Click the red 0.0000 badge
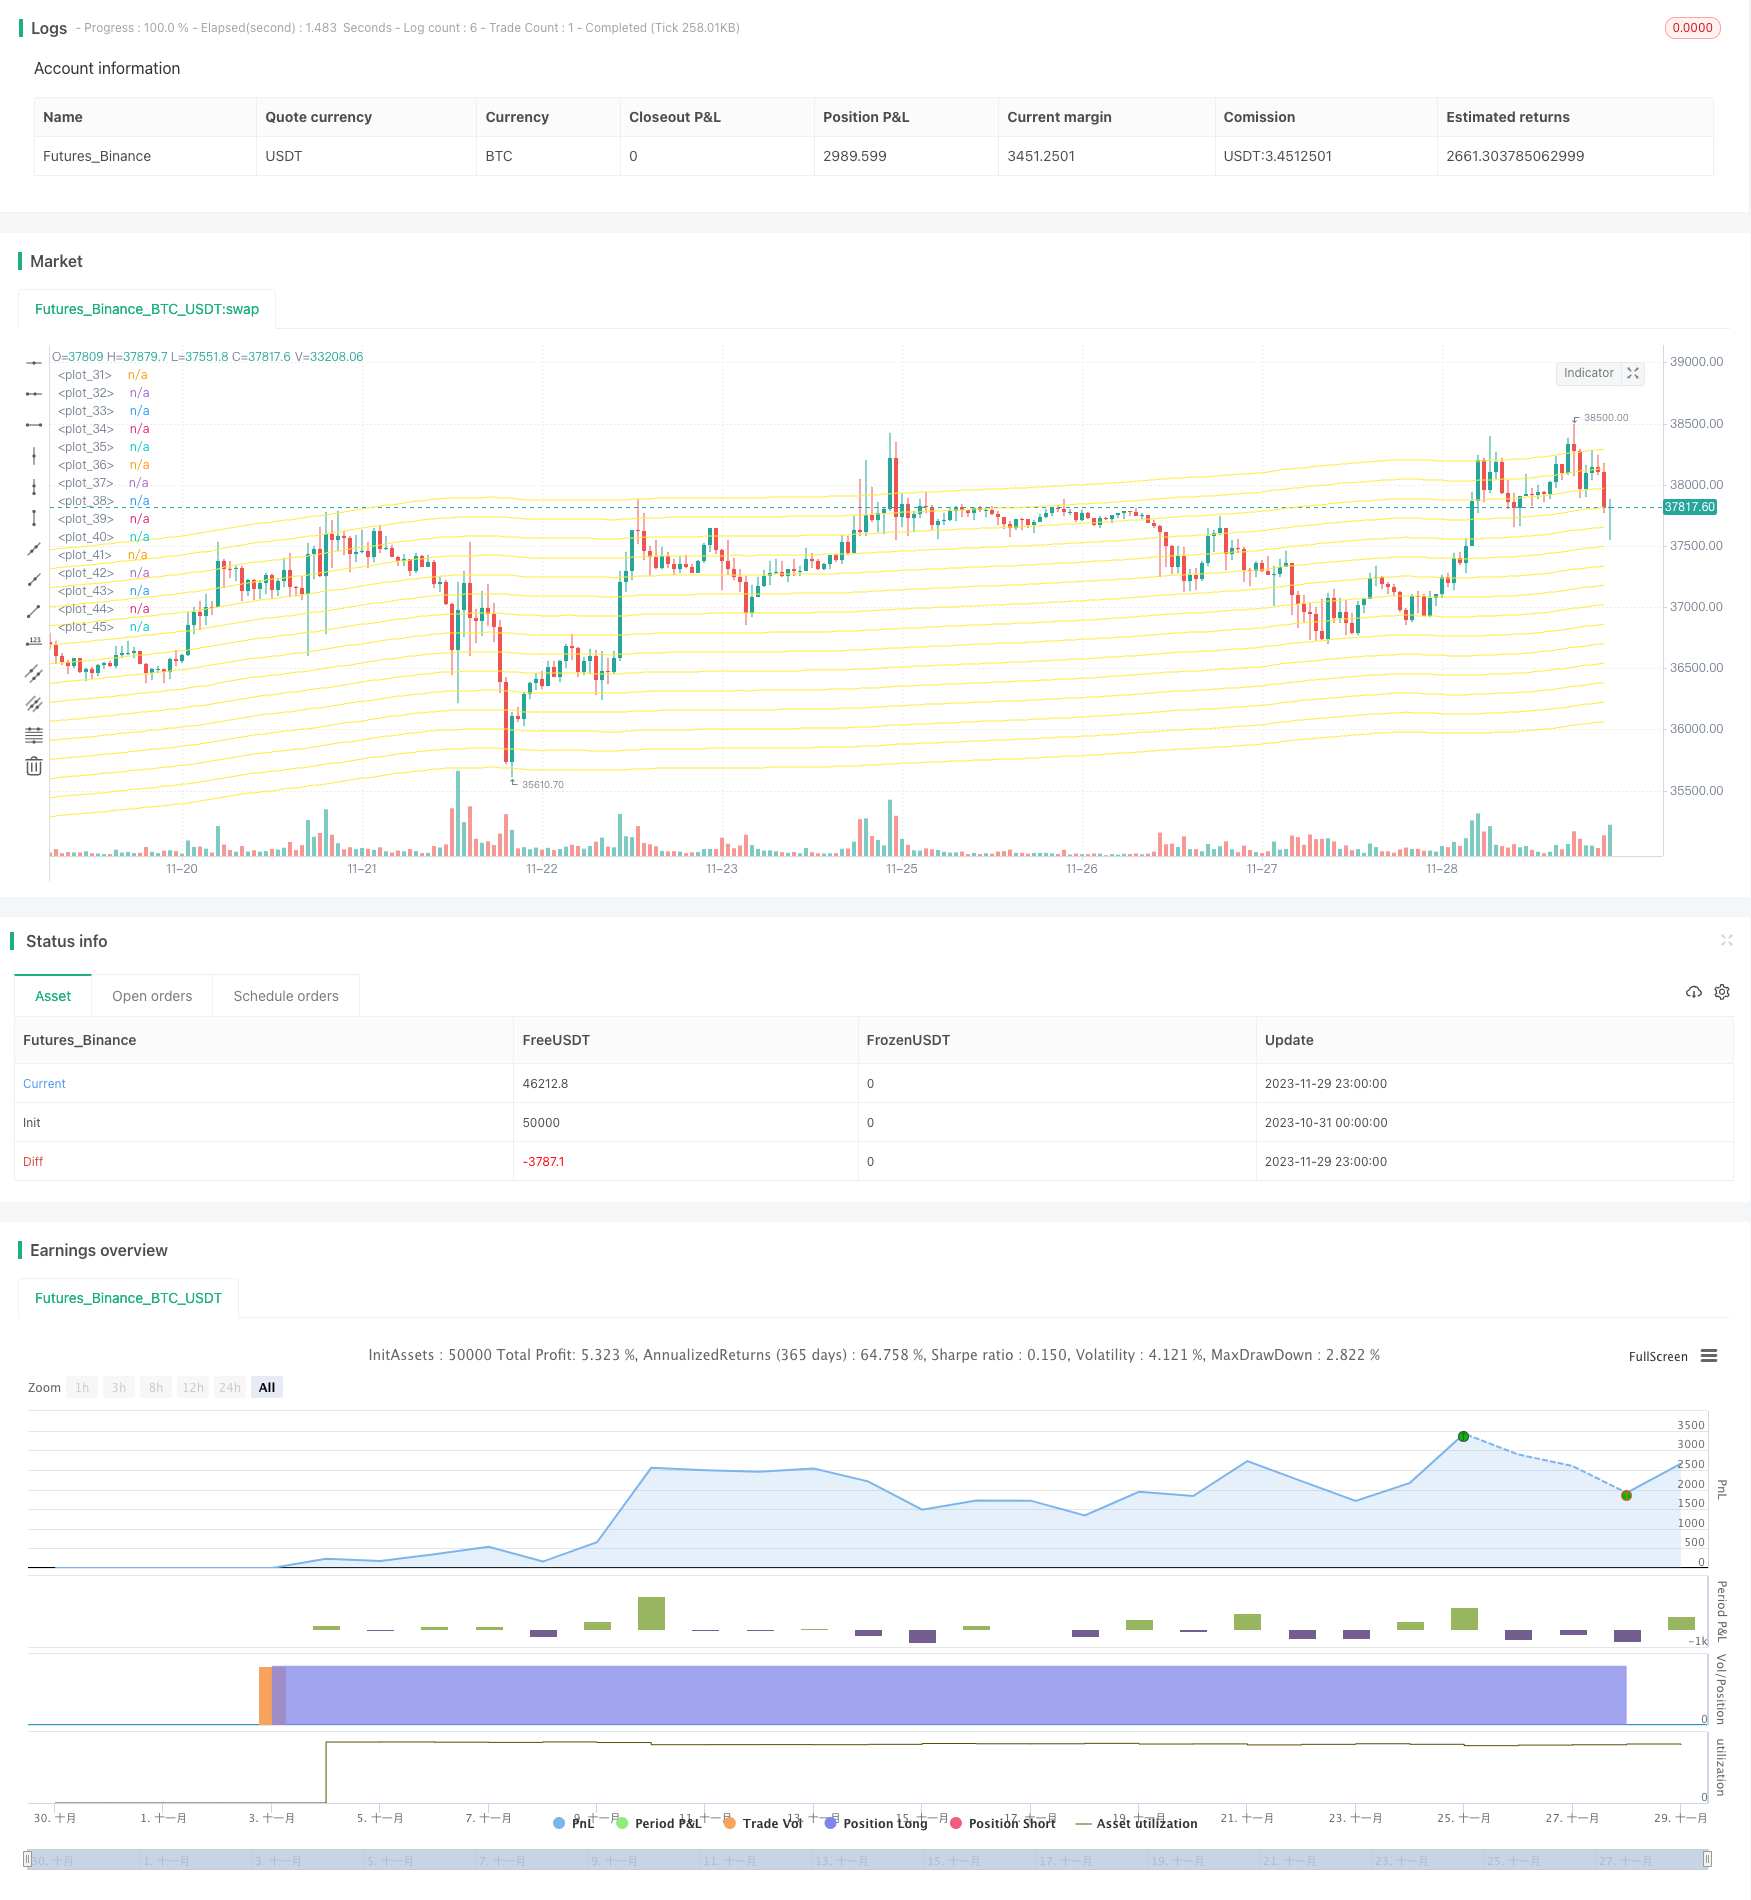1751x1900 pixels. tap(1692, 28)
